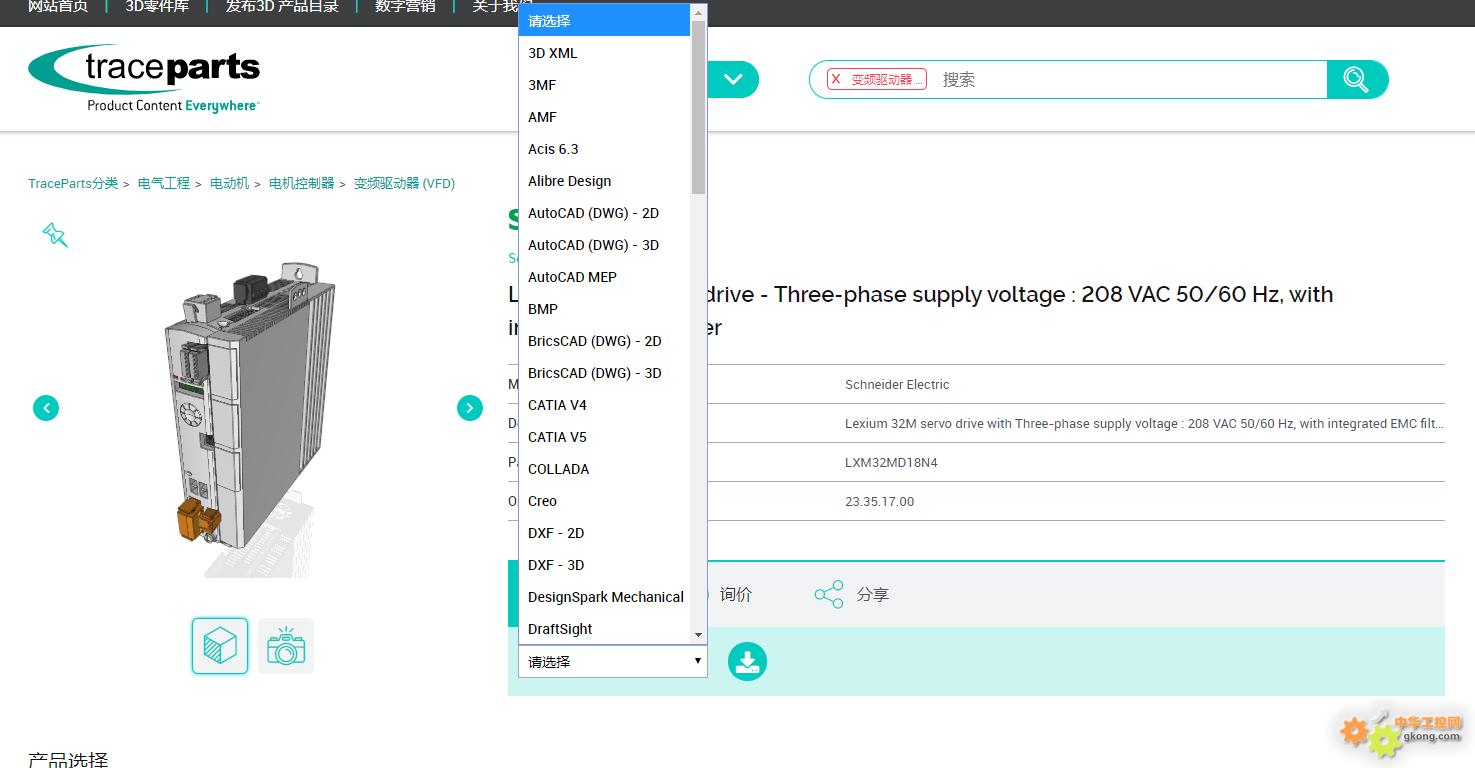
Task: Click the 分享 share label
Action: click(x=873, y=595)
